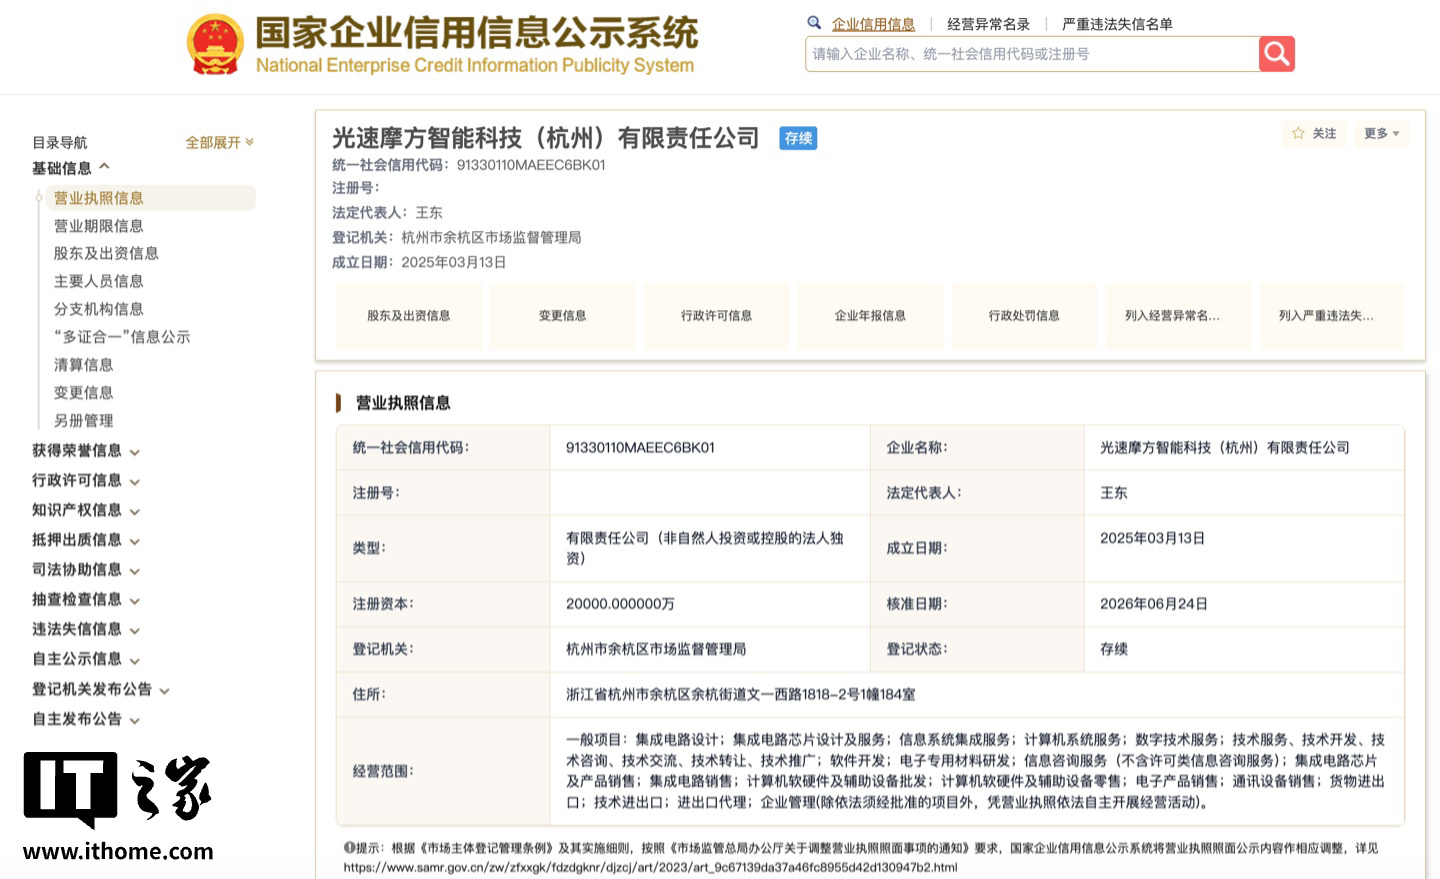
Task: Click establishment date 2025年03月13日 in table
Action: coord(1152,538)
